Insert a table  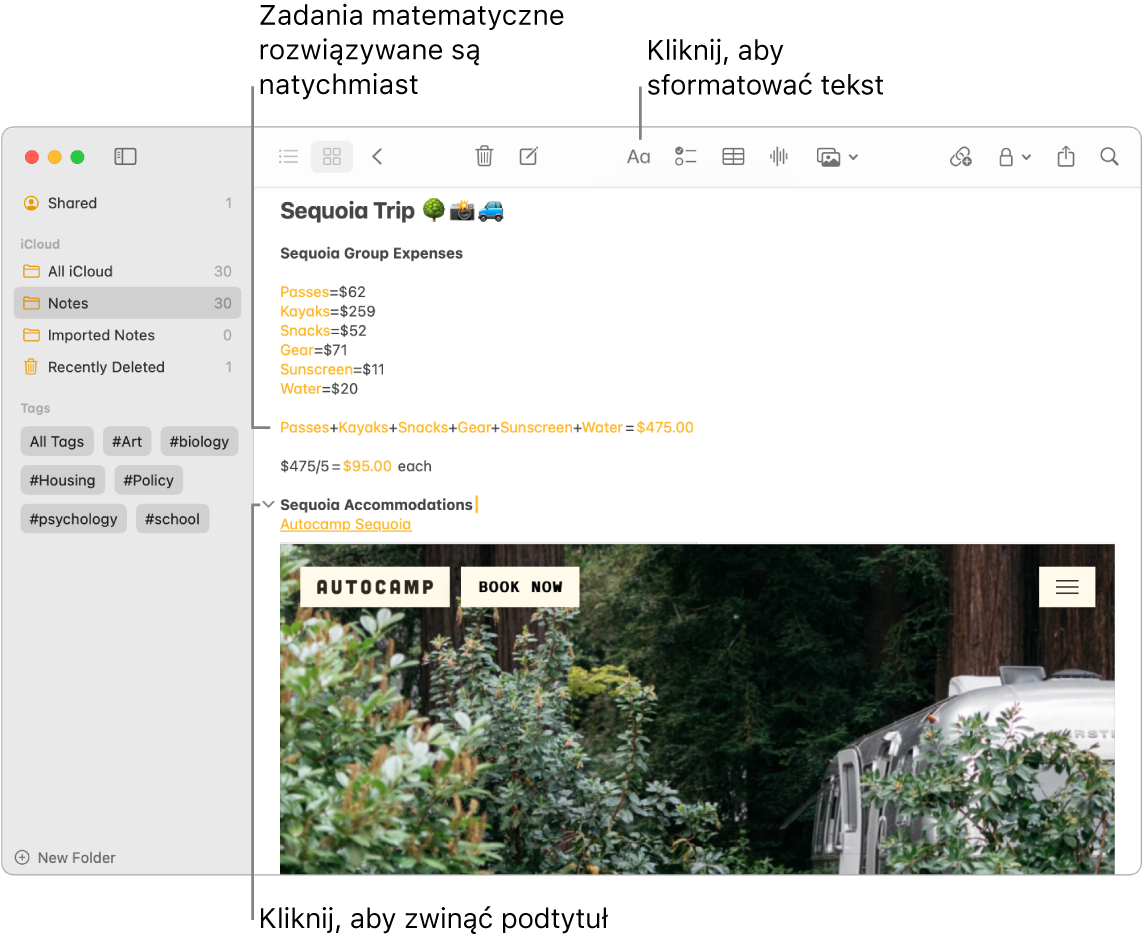coord(733,156)
